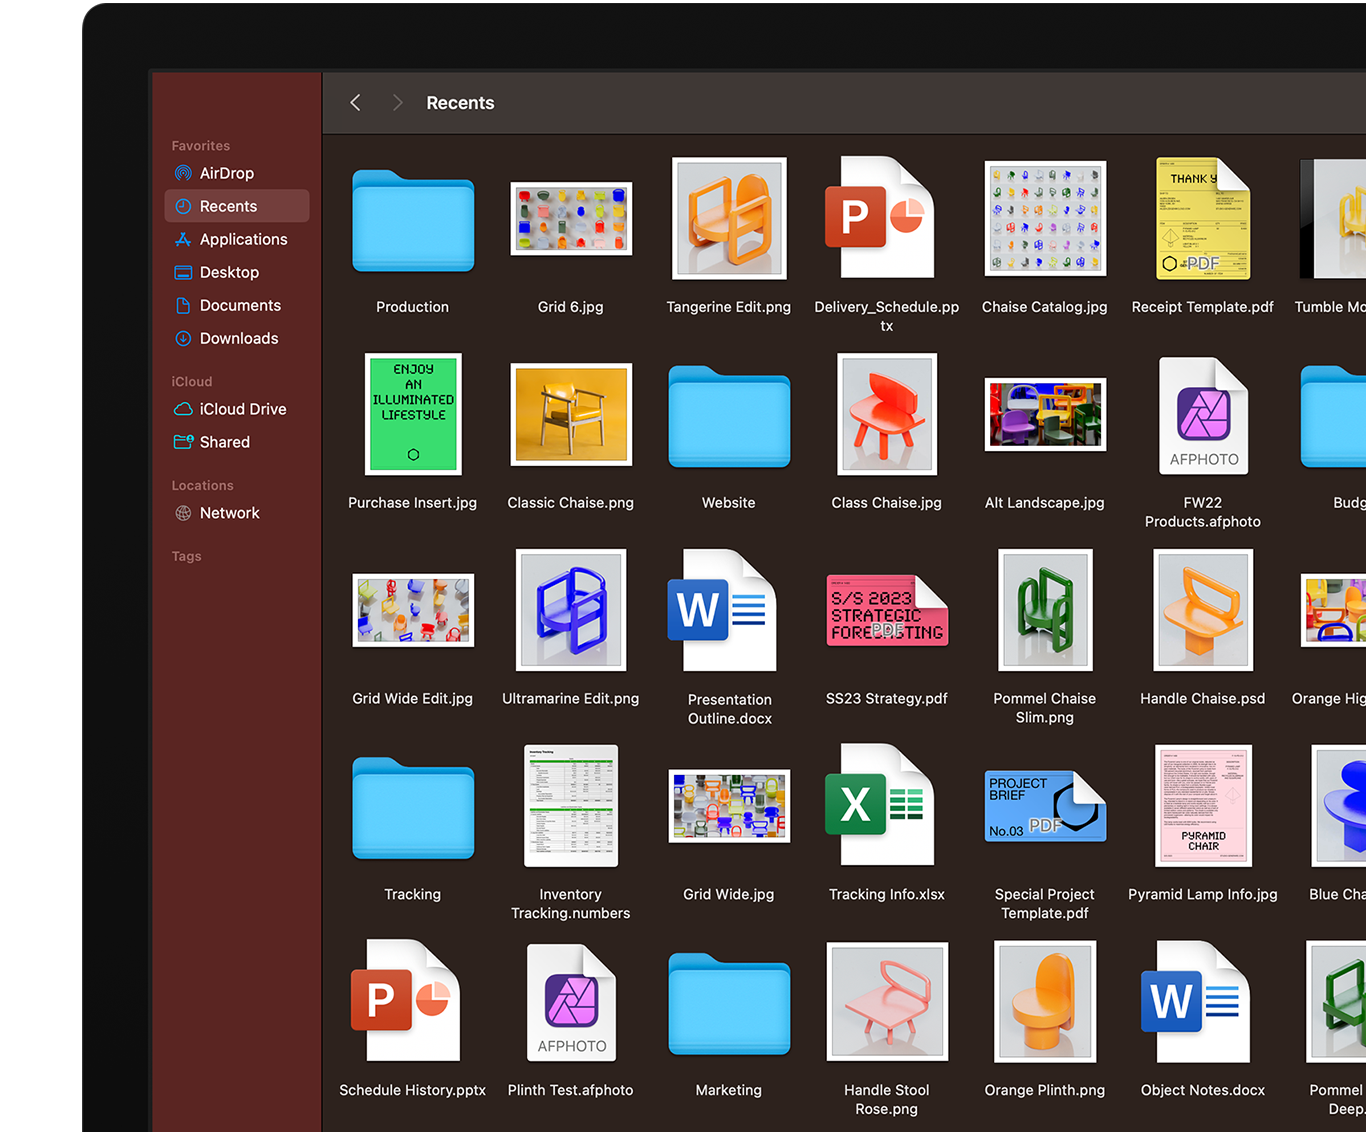Open Network under Locations

237,513
